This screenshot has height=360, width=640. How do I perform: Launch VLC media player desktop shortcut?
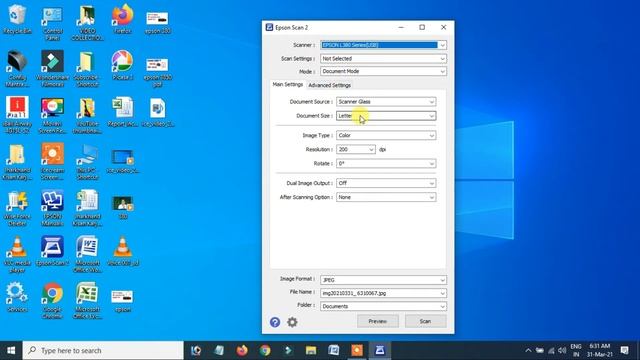pyautogui.click(x=17, y=255)
